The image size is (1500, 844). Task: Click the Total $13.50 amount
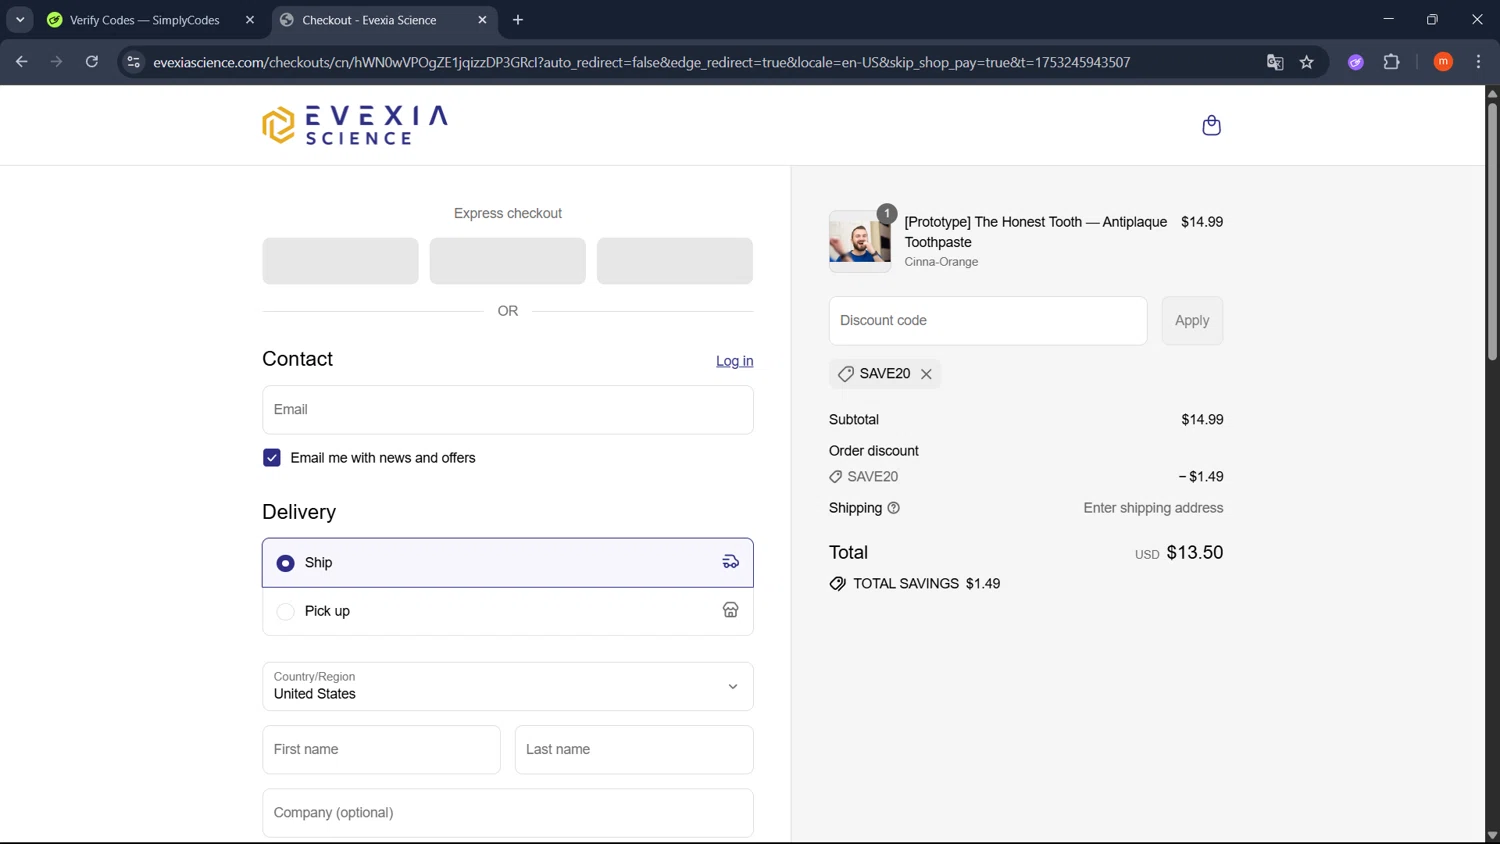(1195, 553)
